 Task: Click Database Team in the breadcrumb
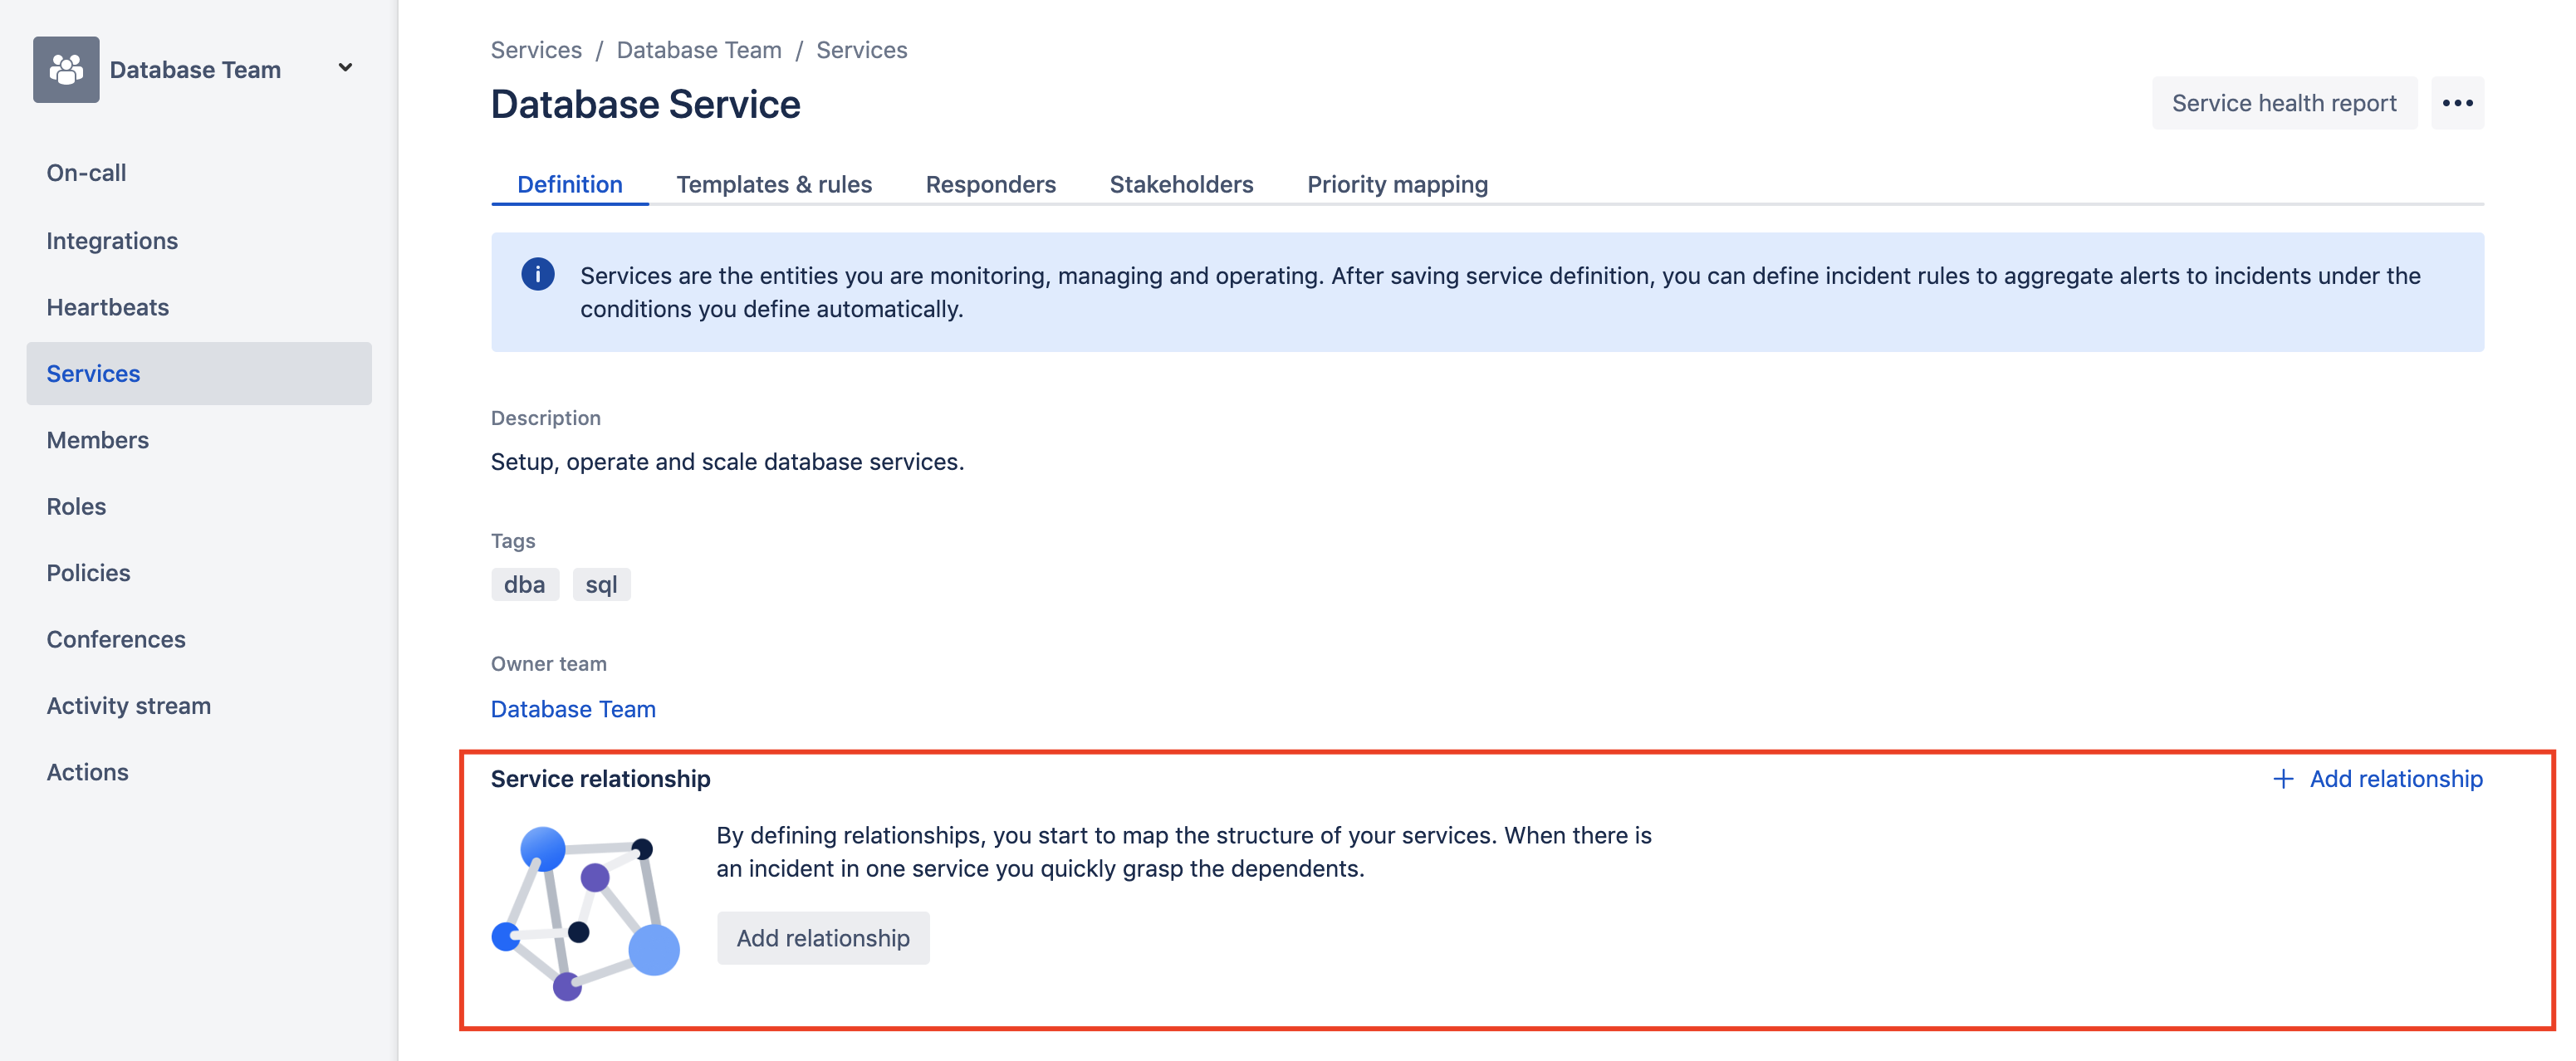pos(698,50)
